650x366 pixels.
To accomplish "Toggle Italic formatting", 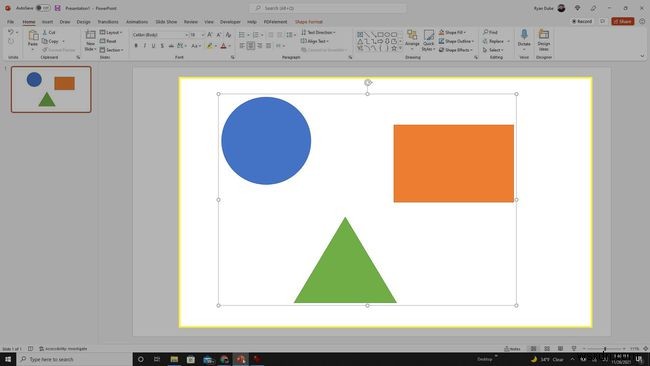I will pos(145,46).
